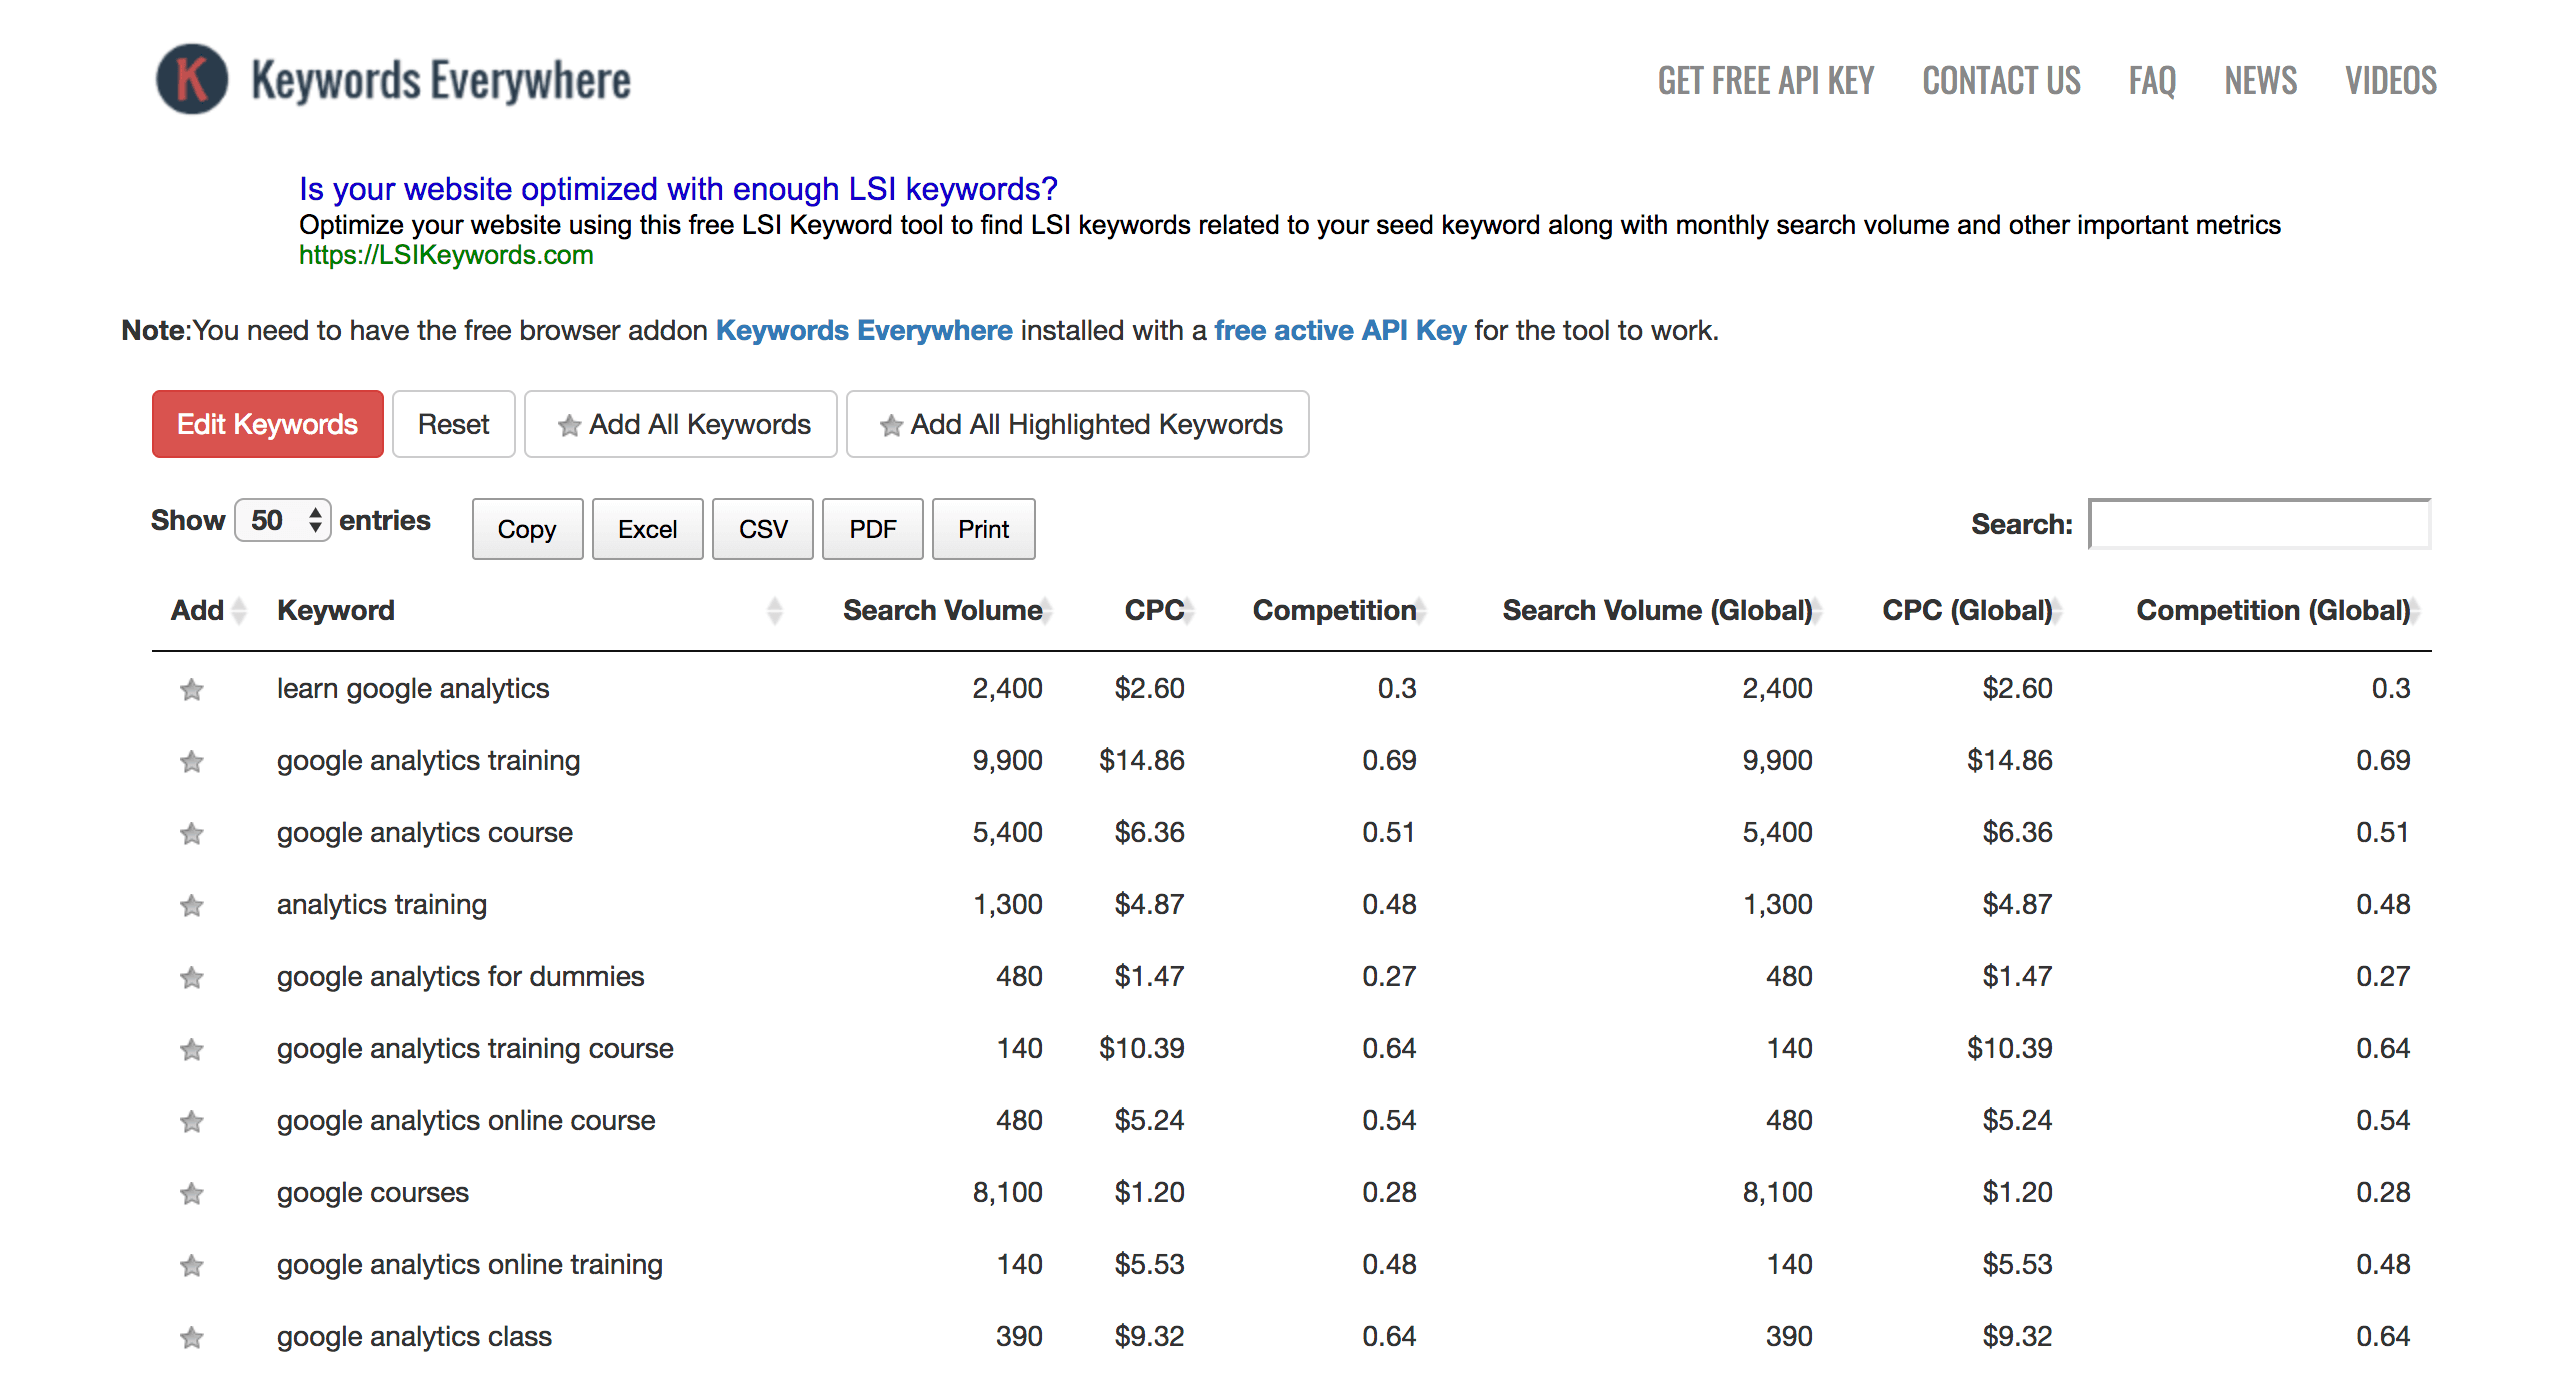Open the LSIKeywords.com URL link
Viewport: 2560px width, 1386px height.
[446, 255]
